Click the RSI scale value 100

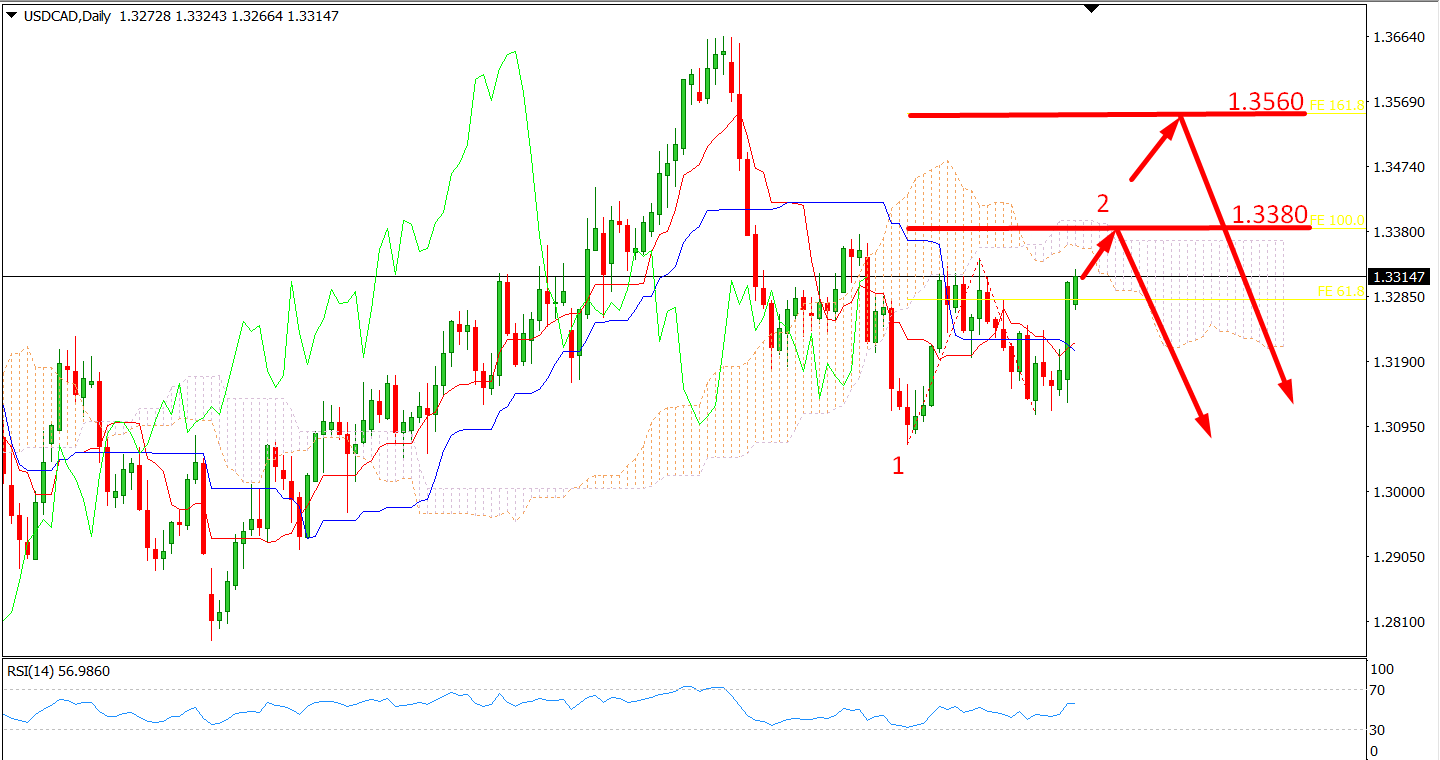[1380, 669]
